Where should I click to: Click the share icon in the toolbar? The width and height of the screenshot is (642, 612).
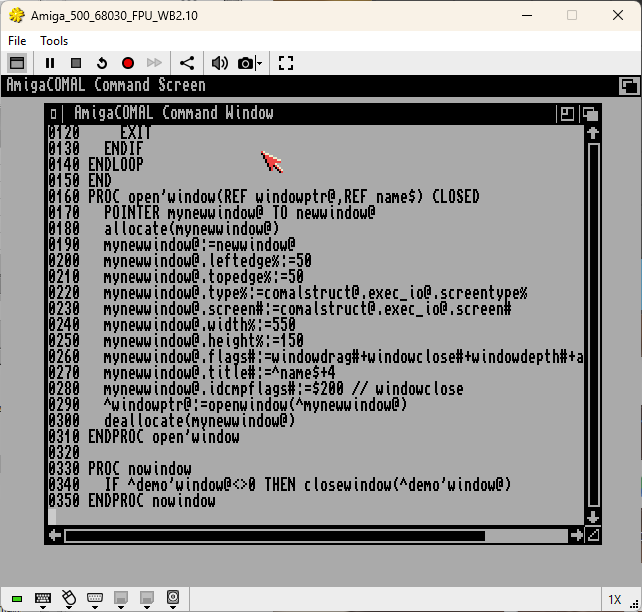coord(187,63)
